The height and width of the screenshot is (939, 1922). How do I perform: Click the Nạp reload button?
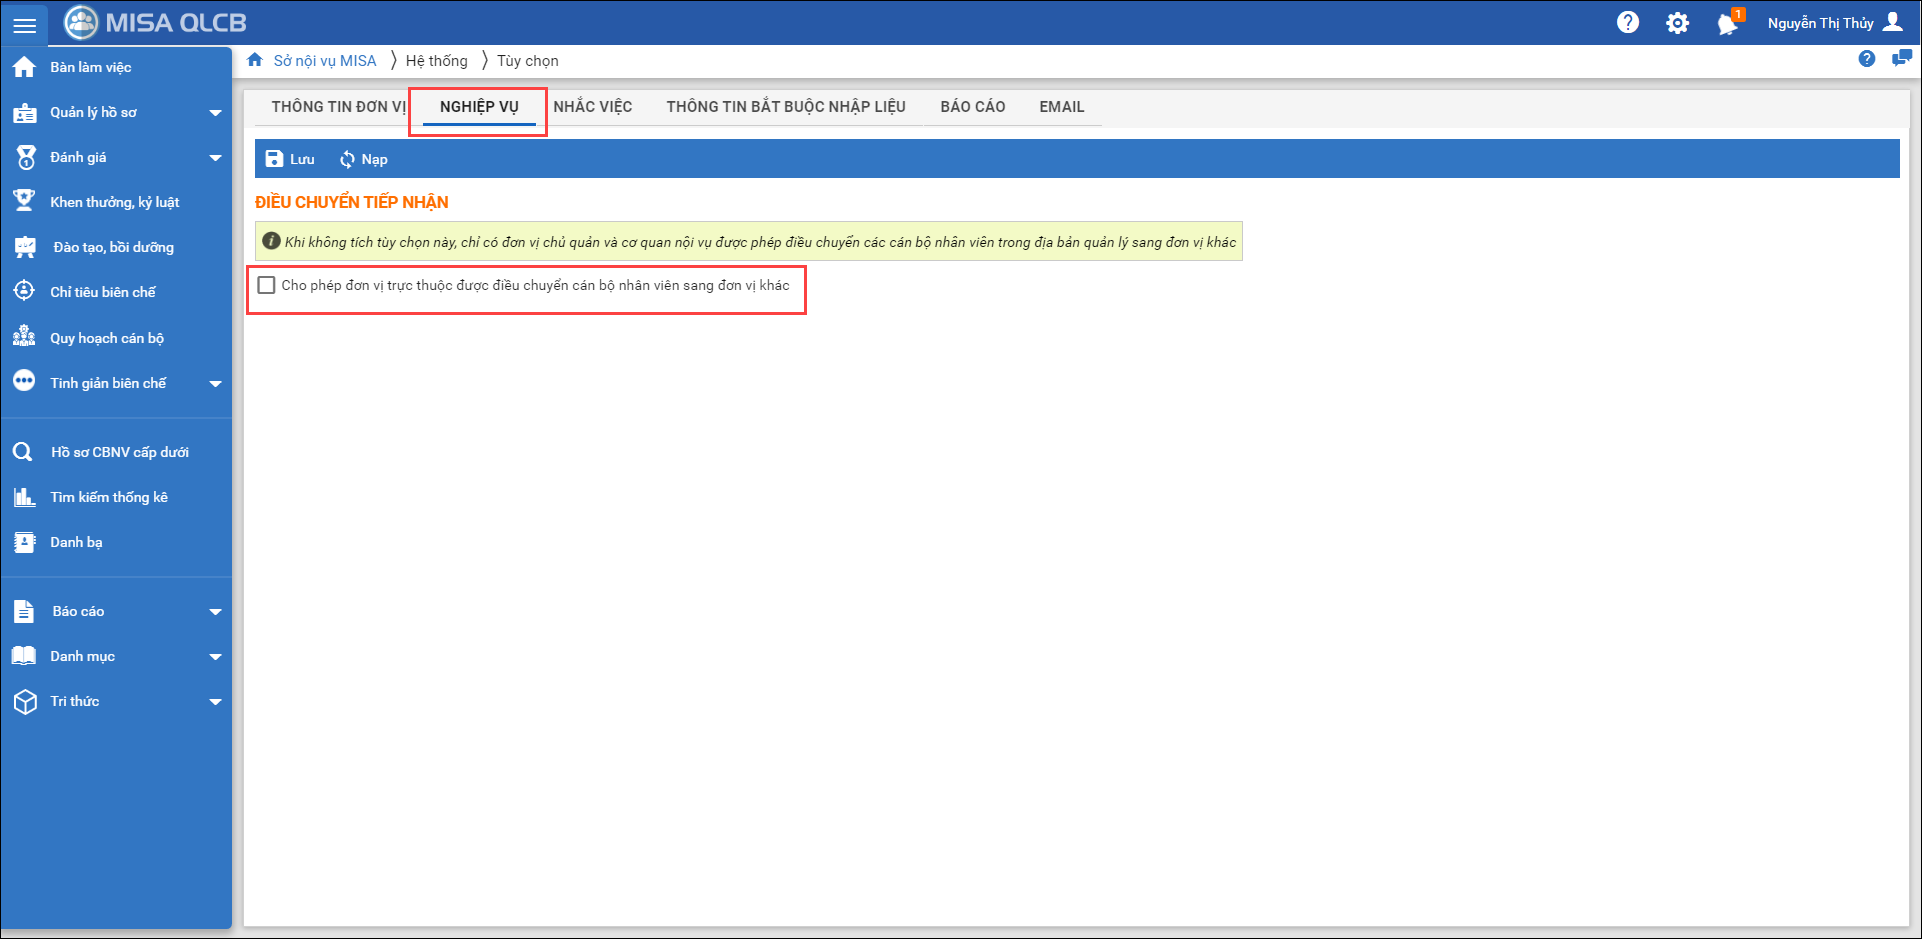coord(364,159)
